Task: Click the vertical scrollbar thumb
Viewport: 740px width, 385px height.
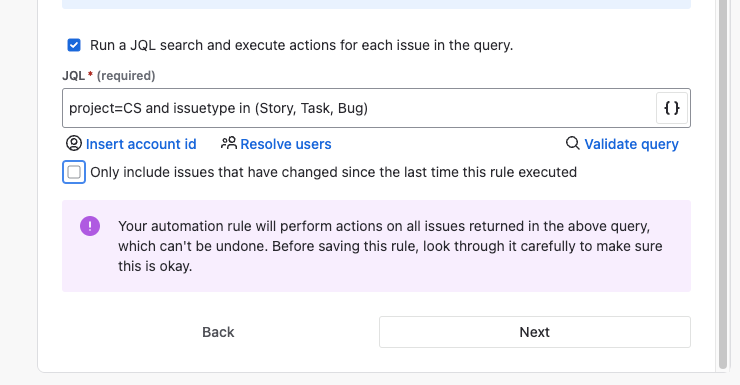Action: [x=723, y=184]
